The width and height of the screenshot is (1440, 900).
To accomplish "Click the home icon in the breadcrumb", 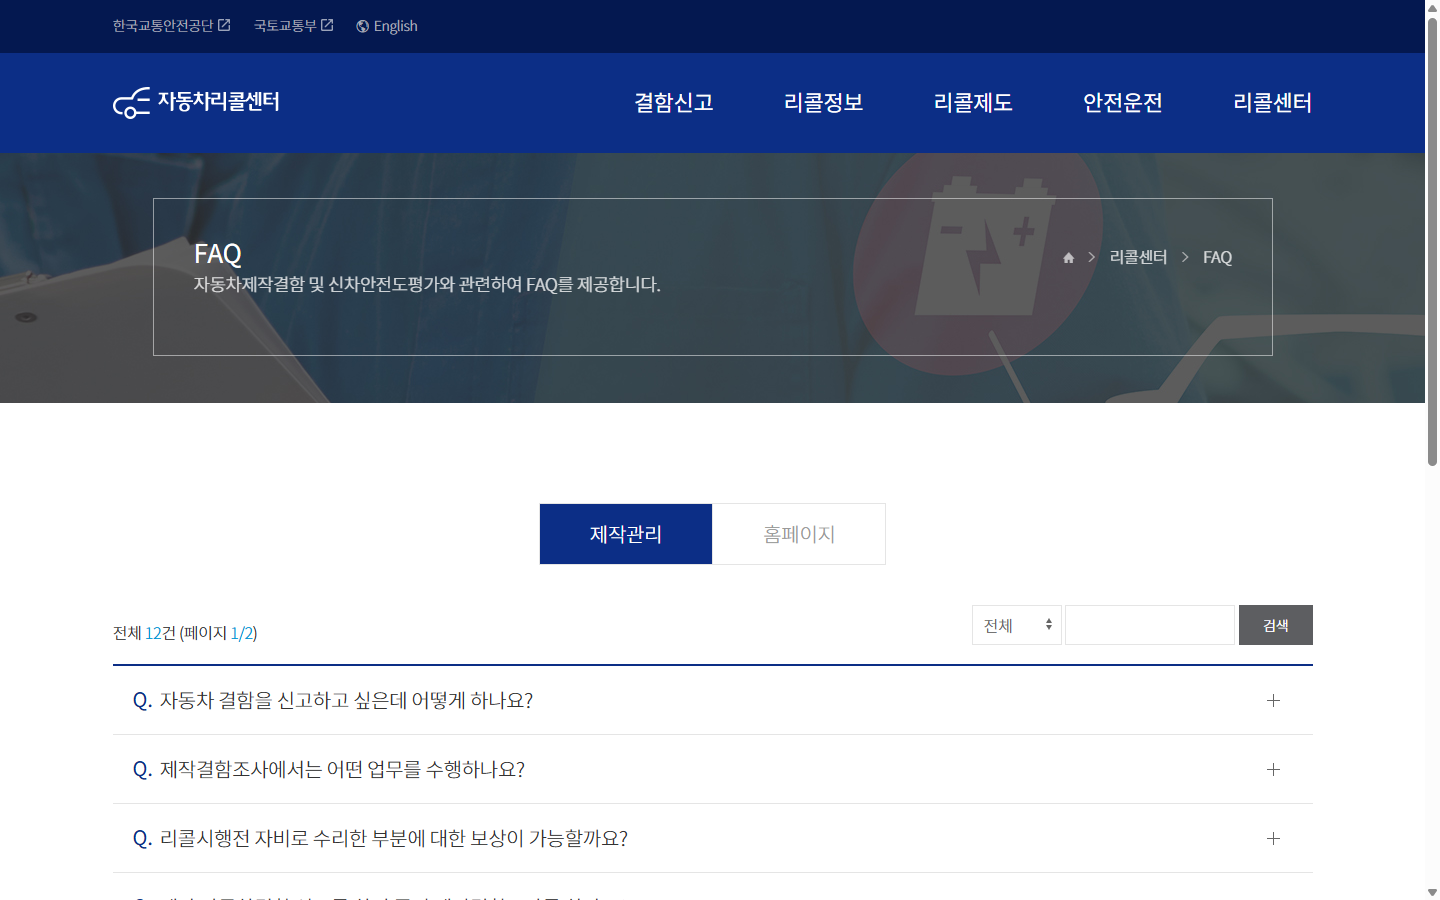I will 1068,258.
